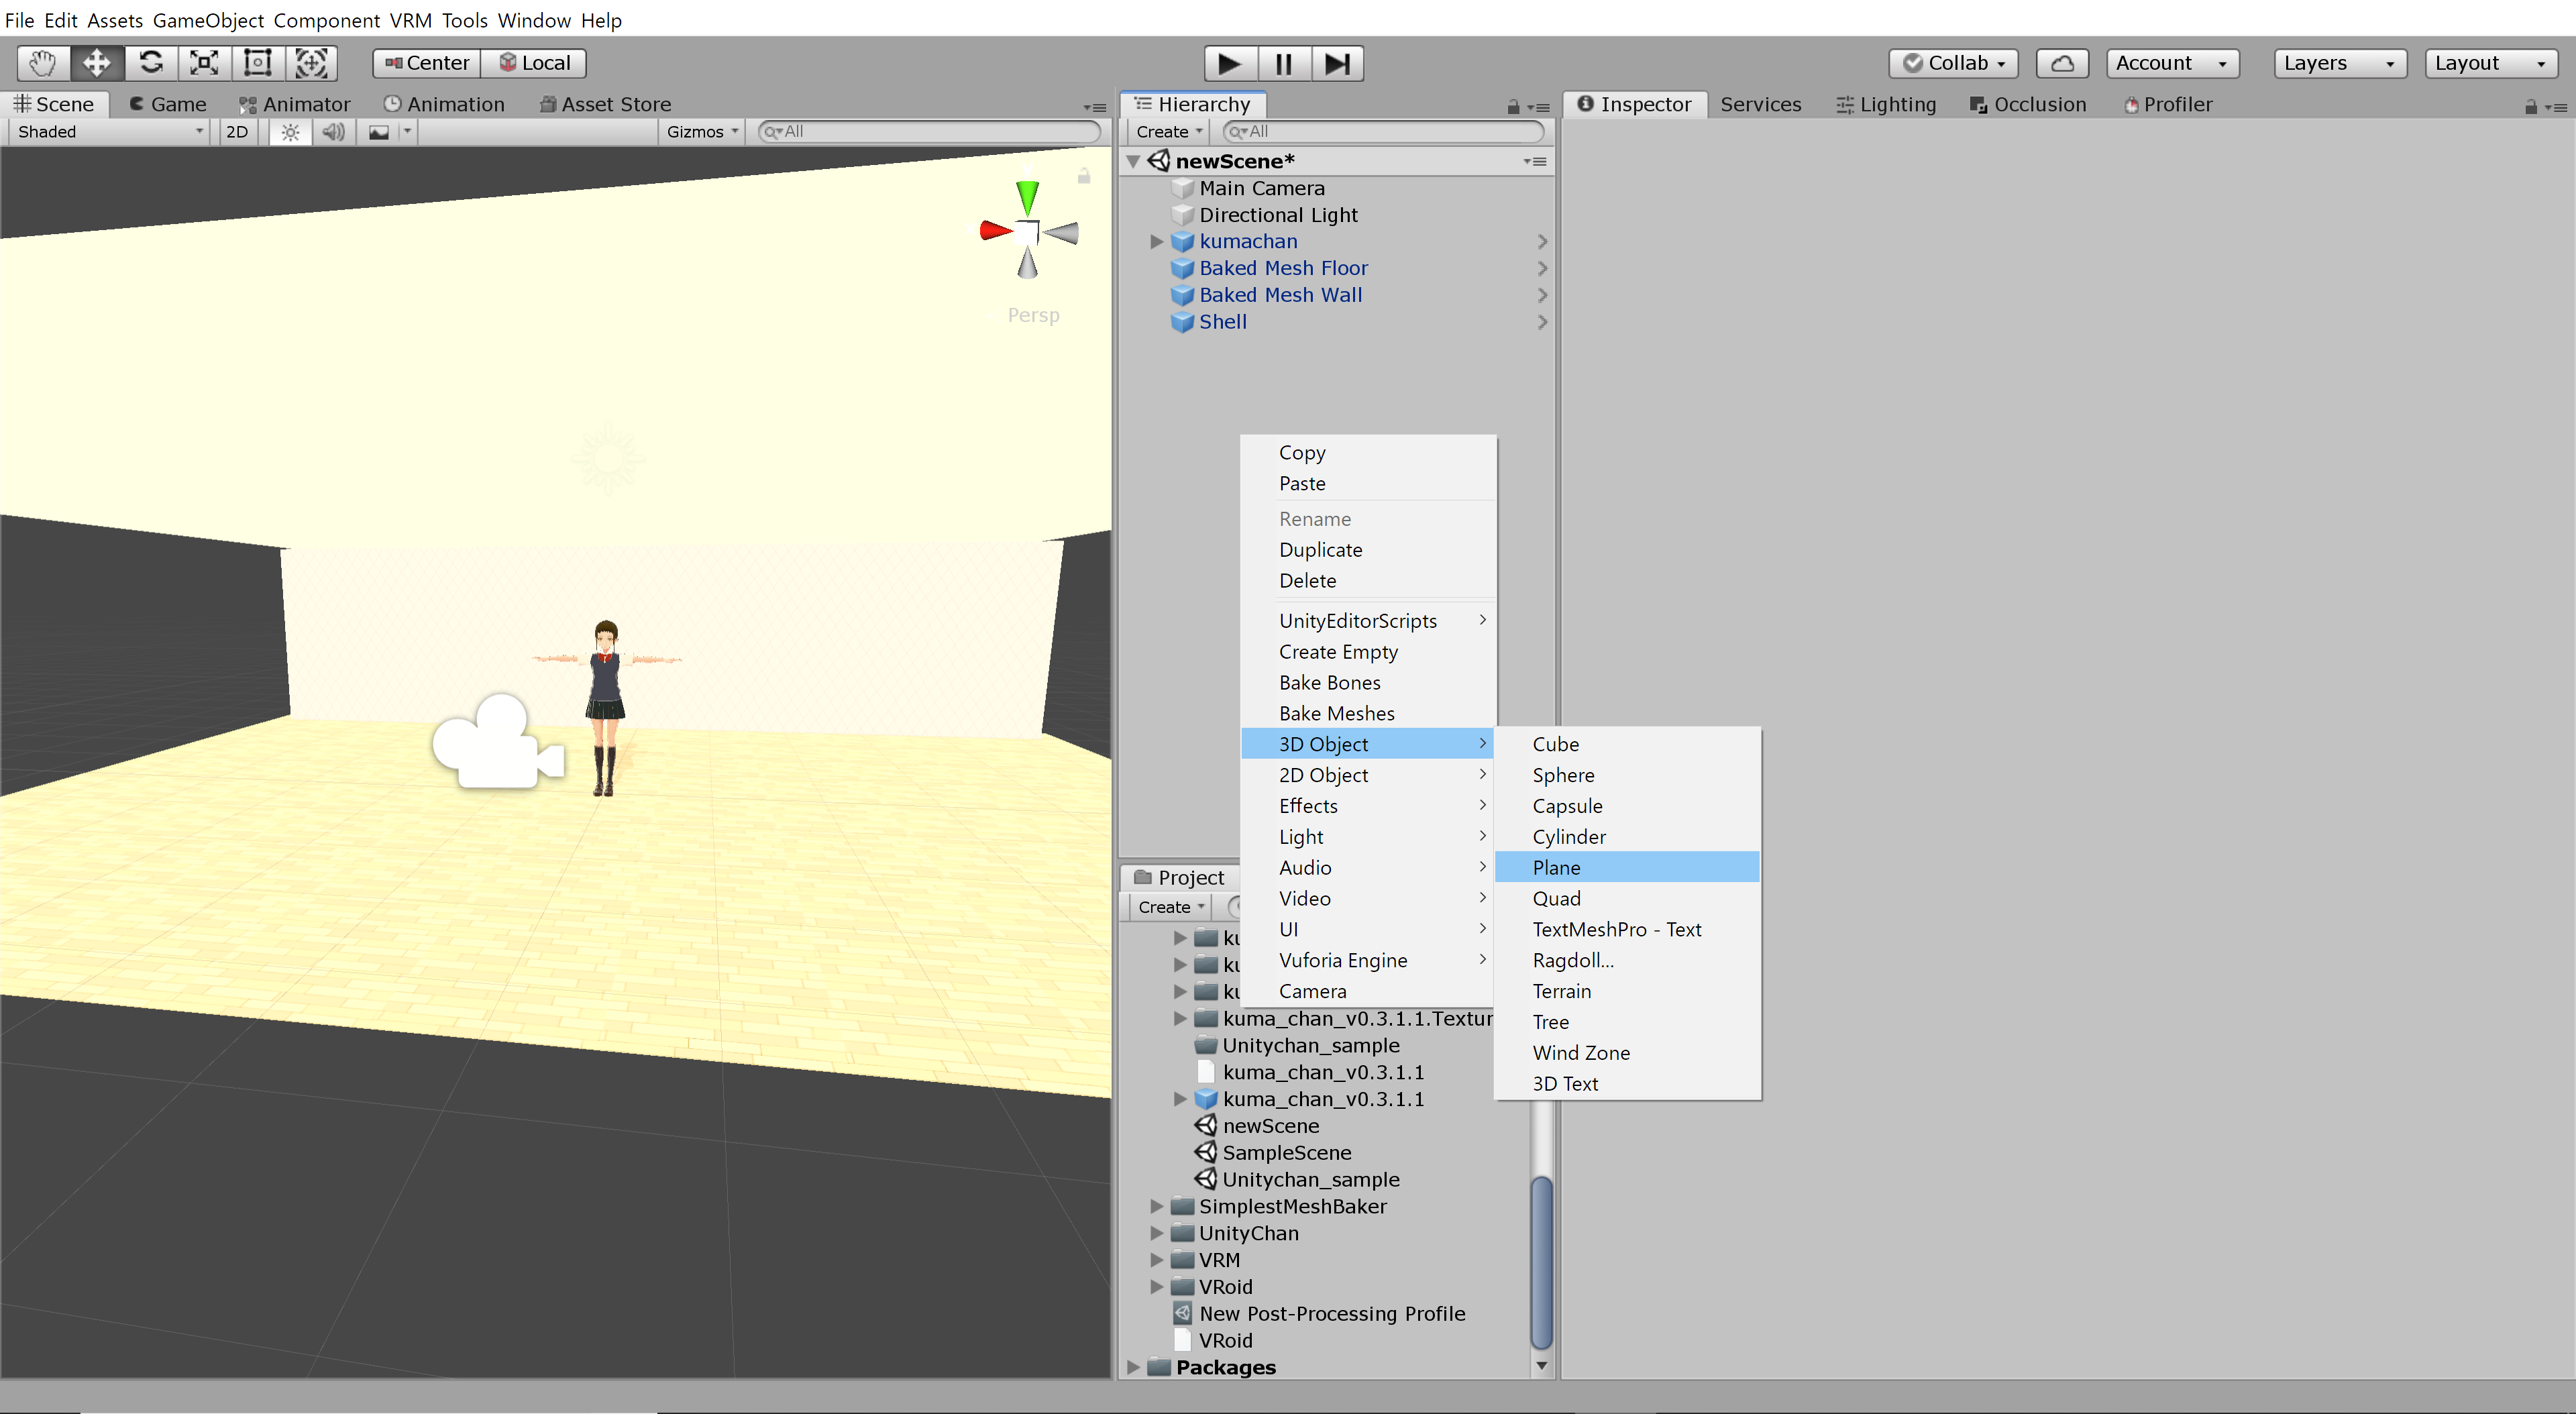Toggle 2D view mode in Scene
This screenshot has height=1414, width=2576.
[x=237, y=132]
